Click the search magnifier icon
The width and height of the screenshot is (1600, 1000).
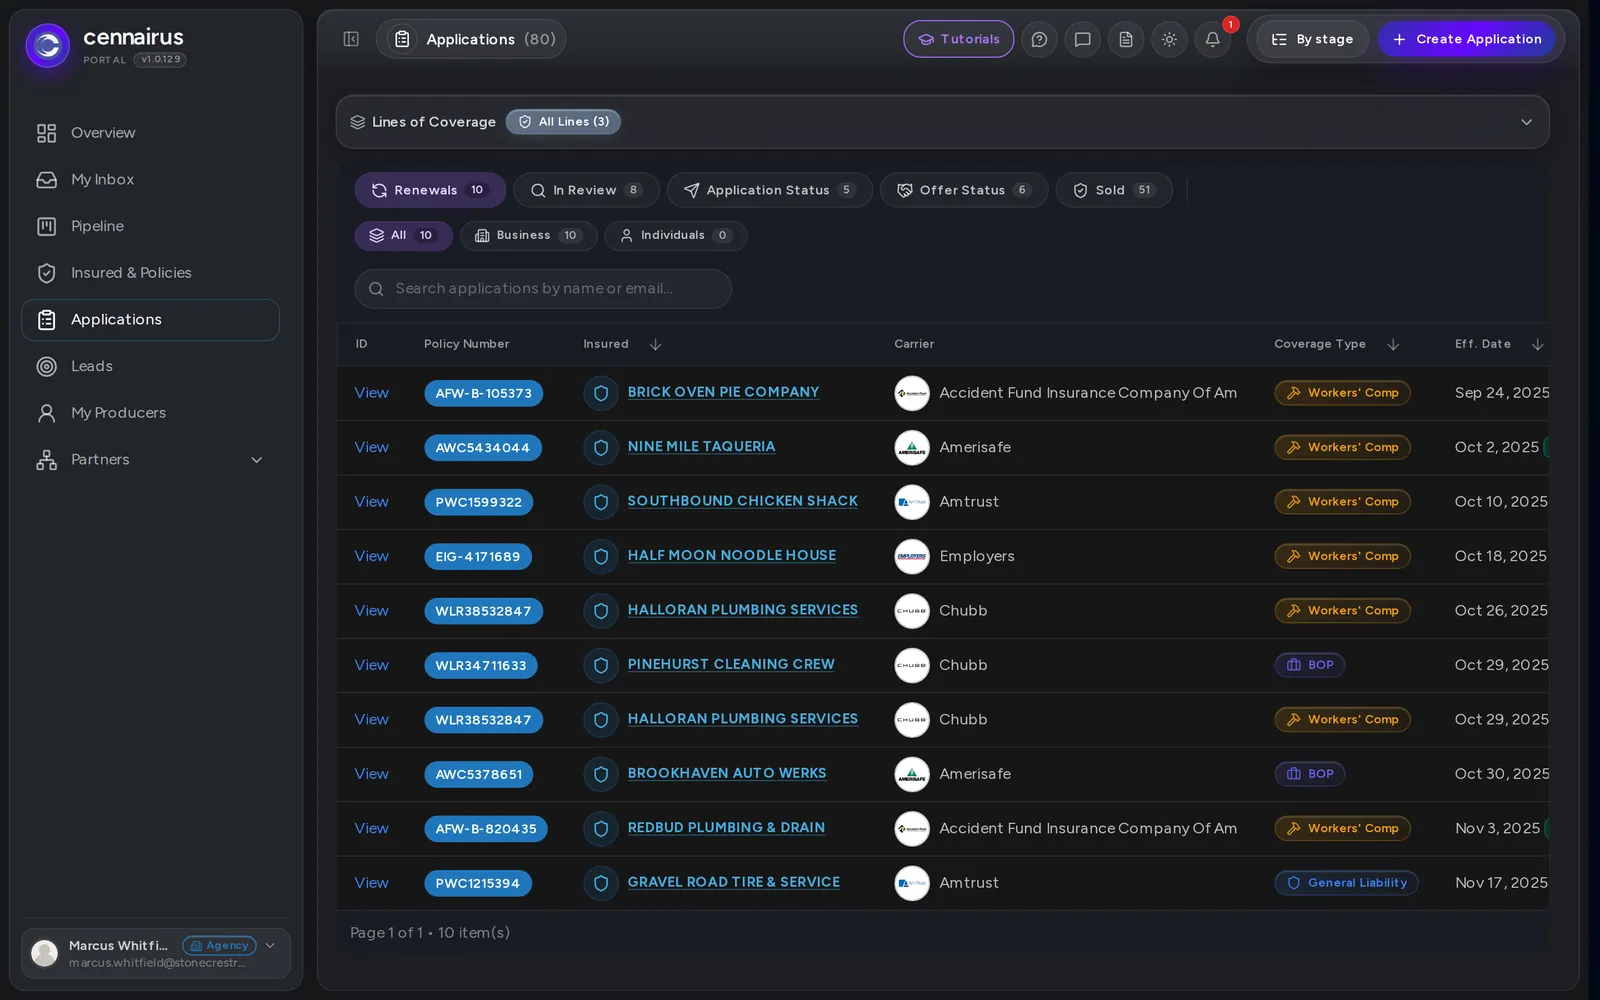pyautogui.click(x=376, y=289)
